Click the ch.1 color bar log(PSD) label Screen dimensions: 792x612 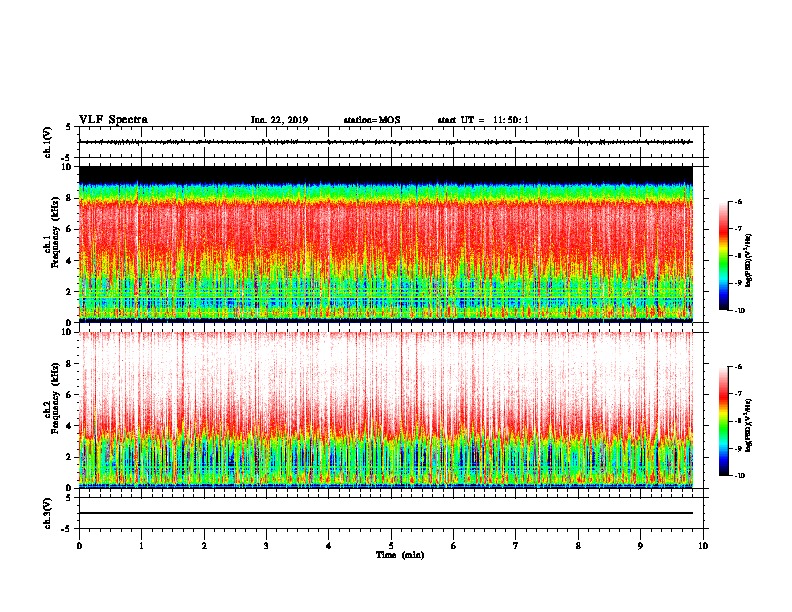(x=749, y=260)
